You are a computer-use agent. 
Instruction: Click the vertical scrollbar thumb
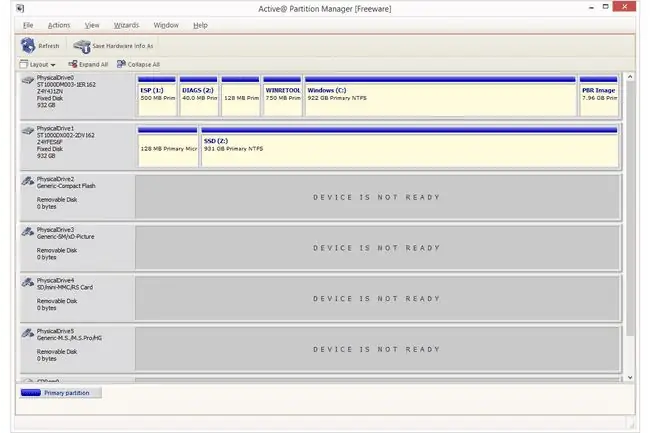630,207
